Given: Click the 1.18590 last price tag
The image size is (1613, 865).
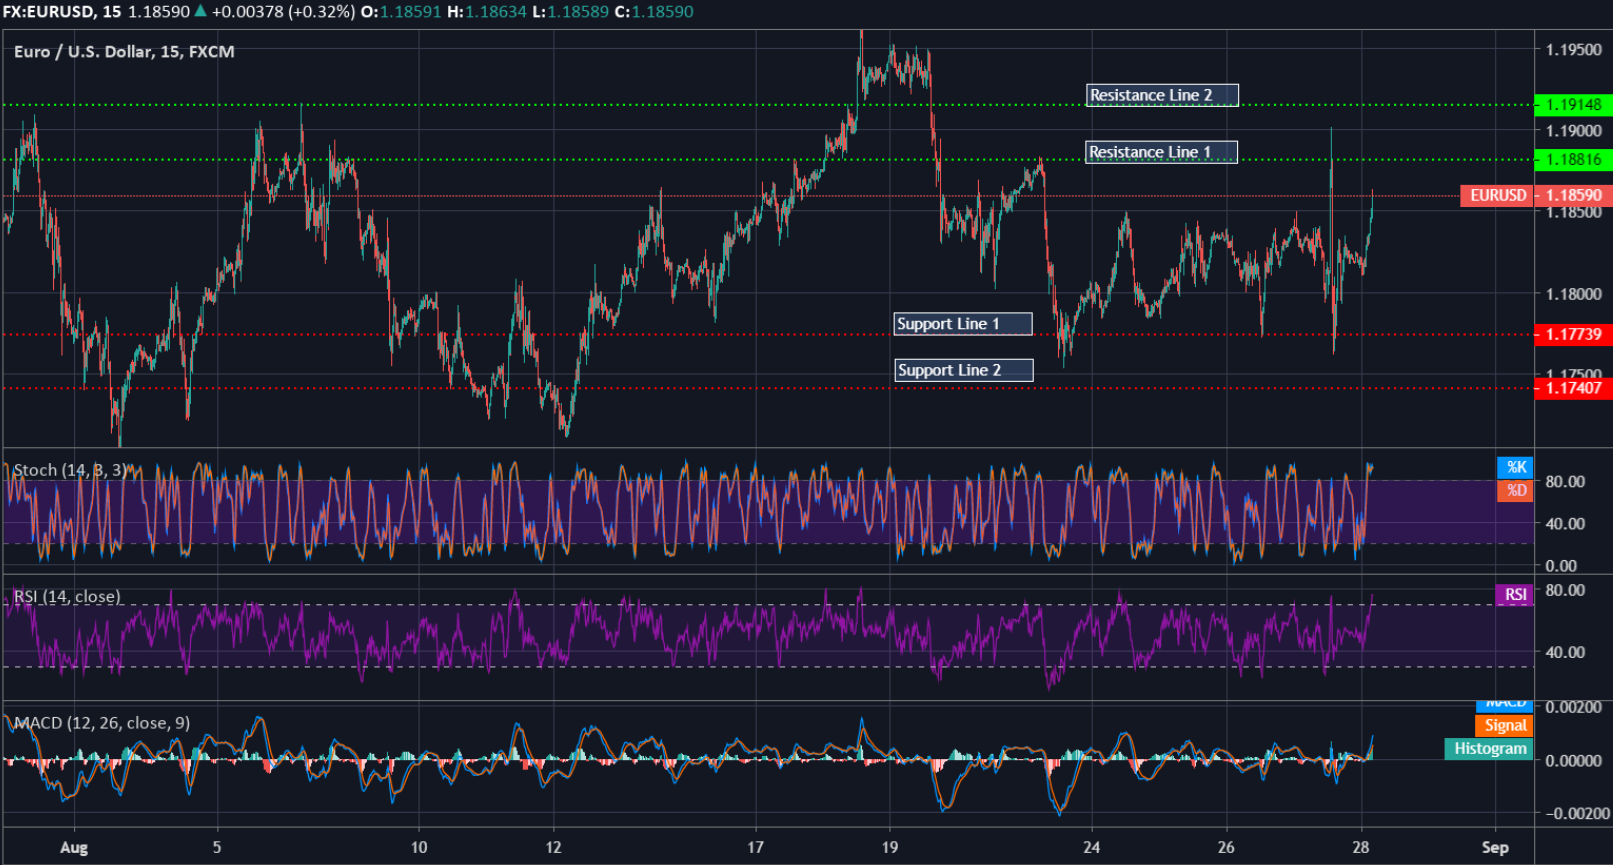Looking at the screenshot, I should 1573,195.
